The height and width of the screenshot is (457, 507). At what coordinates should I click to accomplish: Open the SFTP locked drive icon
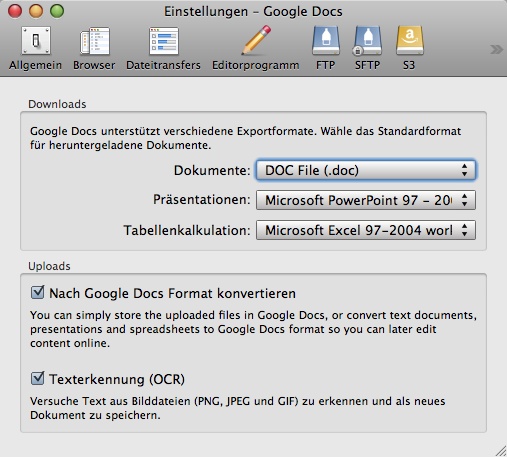[x=367, y=41]
